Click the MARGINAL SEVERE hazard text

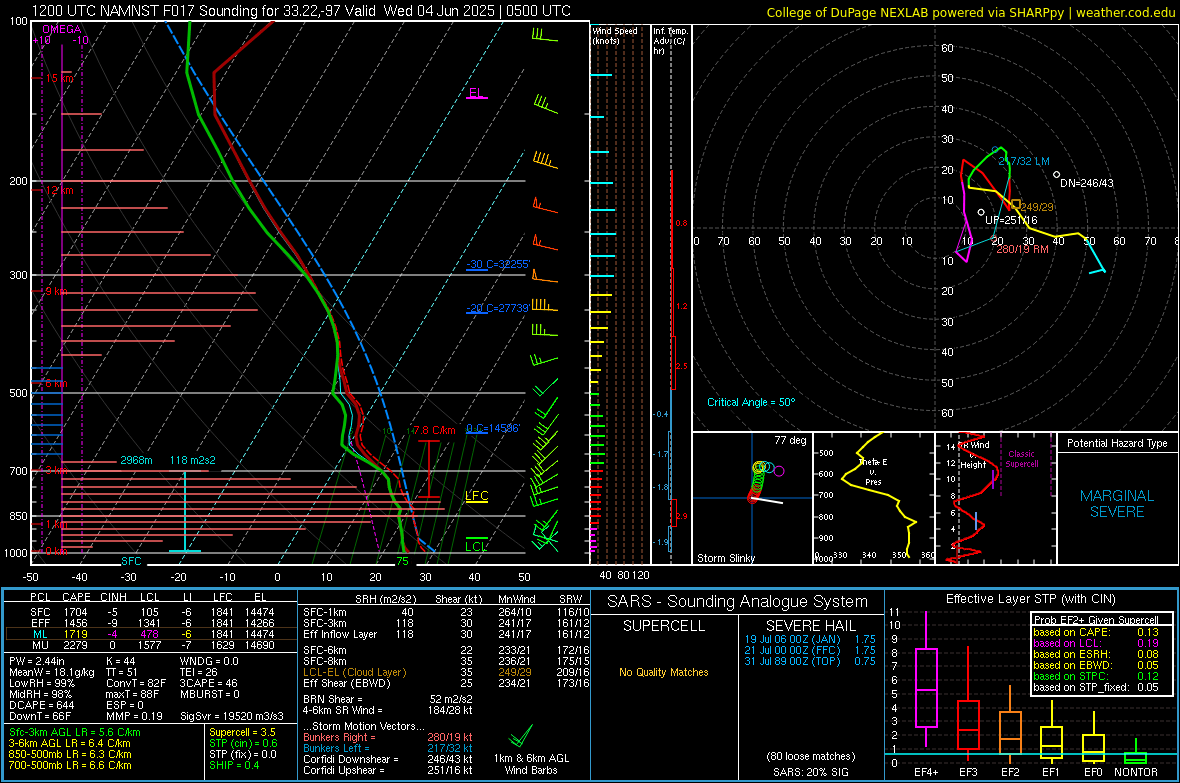click(x=1117, y=504)
